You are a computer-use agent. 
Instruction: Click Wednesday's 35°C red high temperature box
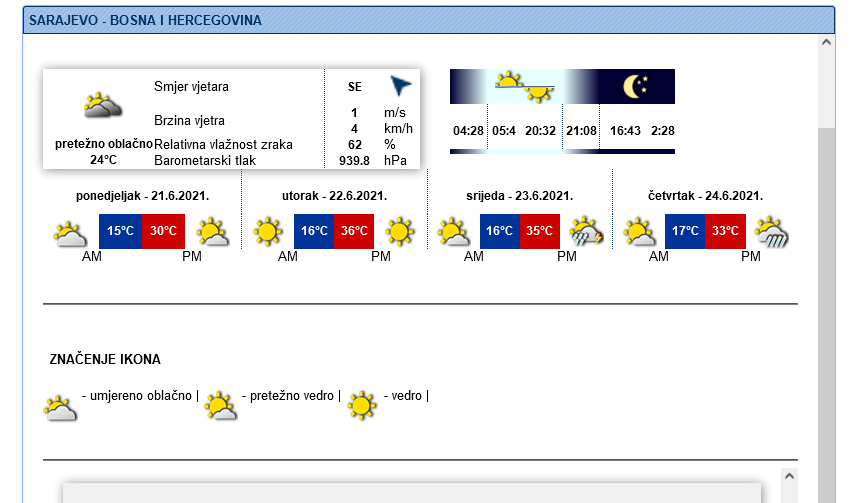pos(540,231)
